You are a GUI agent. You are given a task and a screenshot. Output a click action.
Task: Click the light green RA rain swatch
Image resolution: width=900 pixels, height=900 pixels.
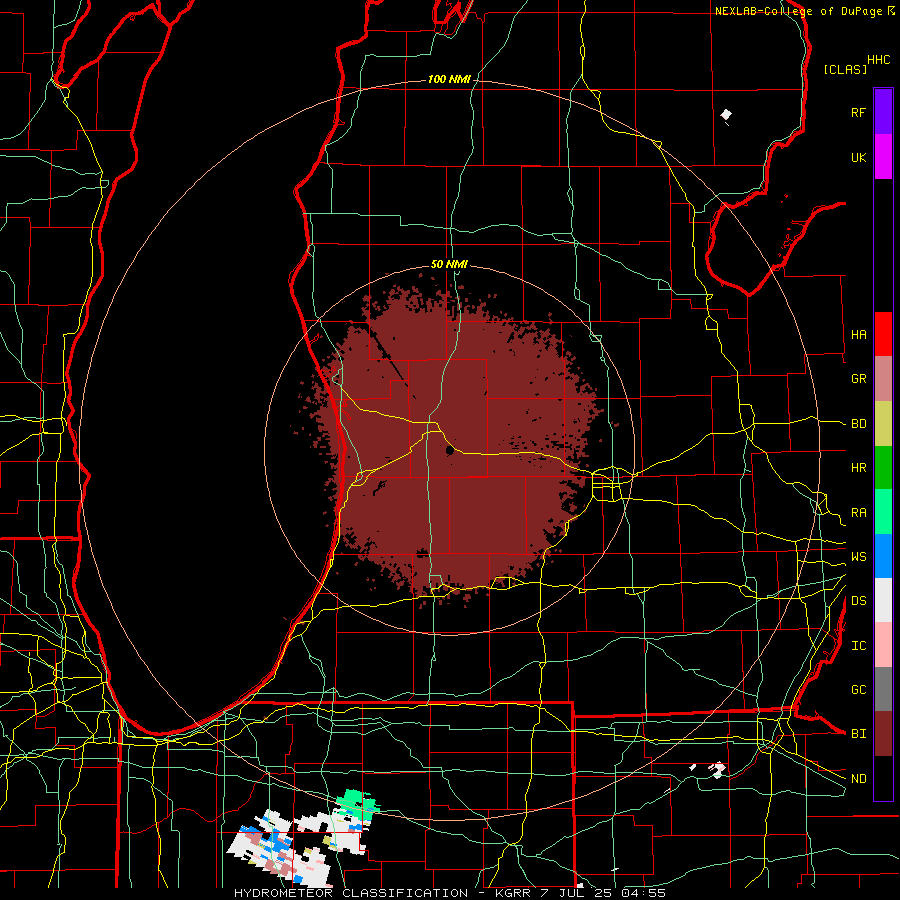click(883, 512)
